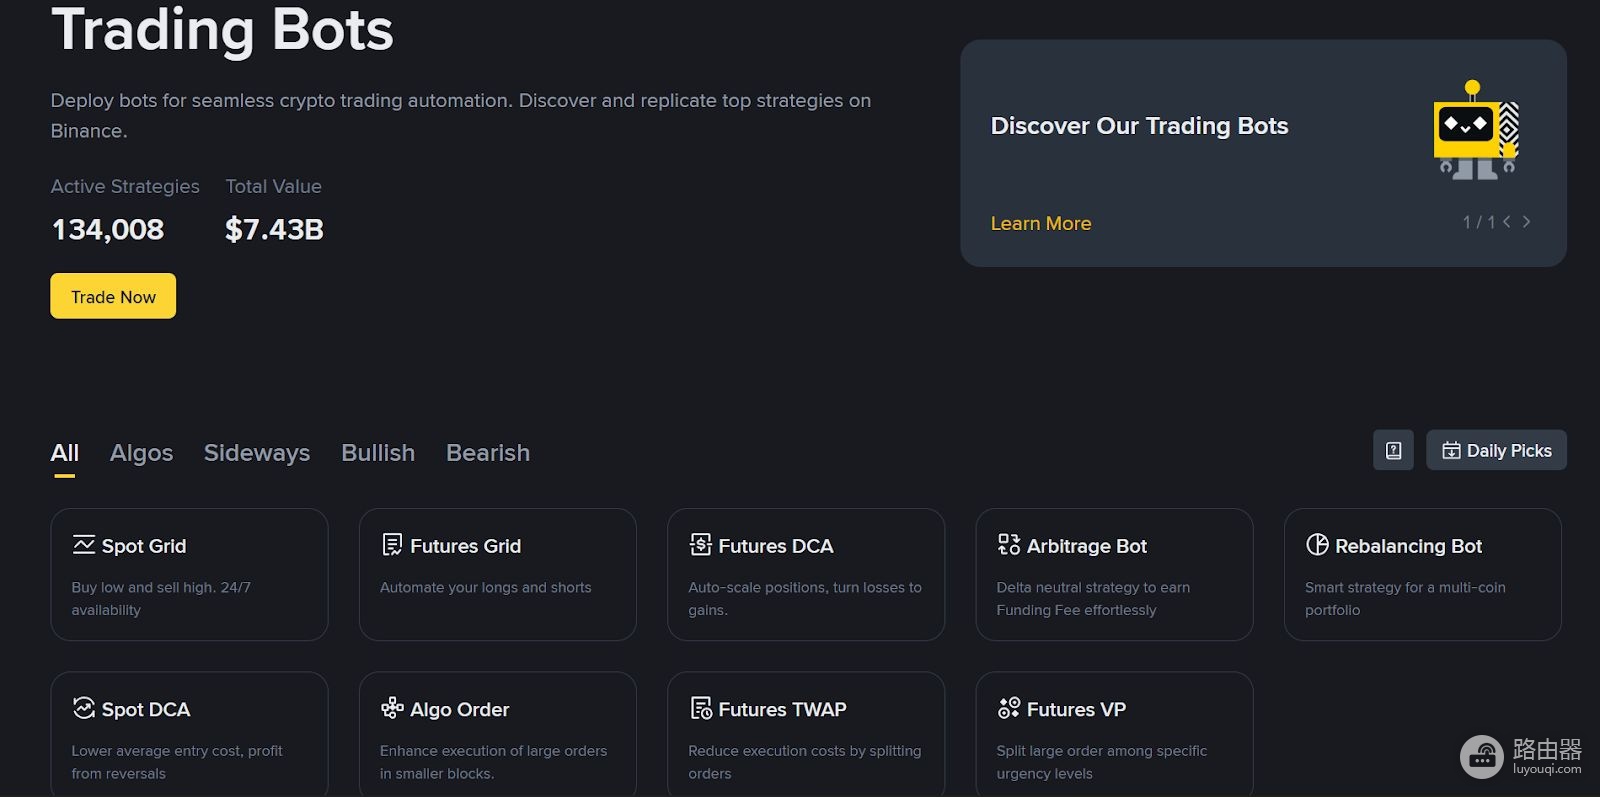Click 'Reduce execution costs' description
The width and height of the screenshot is (1600, 797).
(x=805, y=762)
